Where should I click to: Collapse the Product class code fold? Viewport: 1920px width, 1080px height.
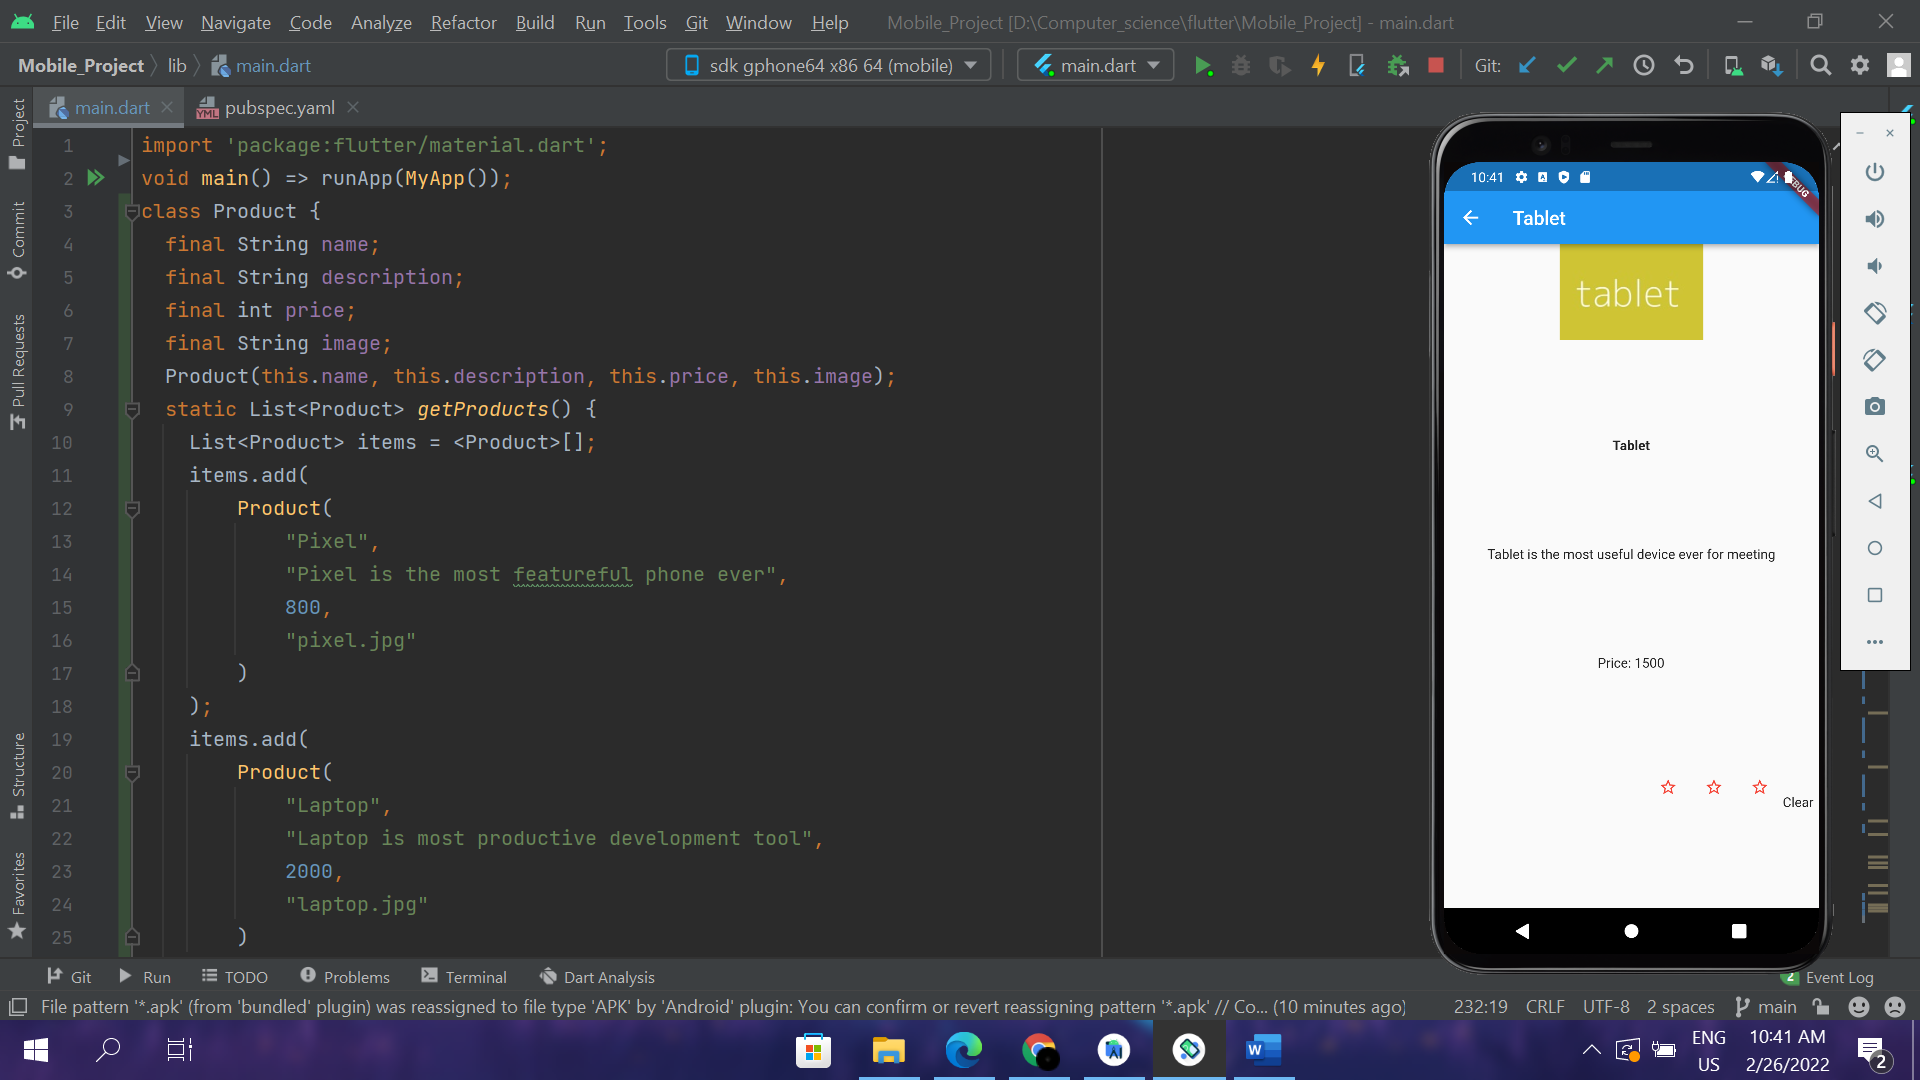click(132, 211)
